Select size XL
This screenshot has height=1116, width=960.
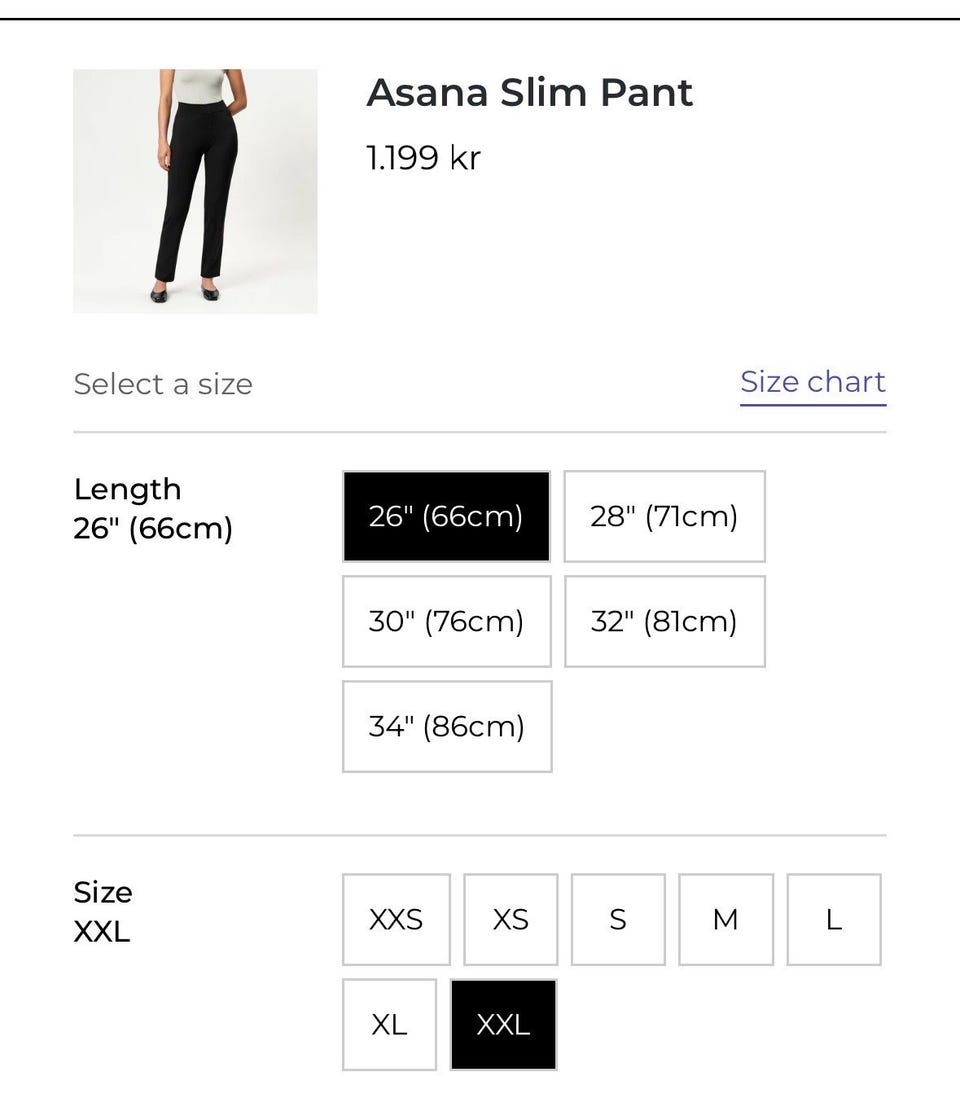(x=389, y=1024)
